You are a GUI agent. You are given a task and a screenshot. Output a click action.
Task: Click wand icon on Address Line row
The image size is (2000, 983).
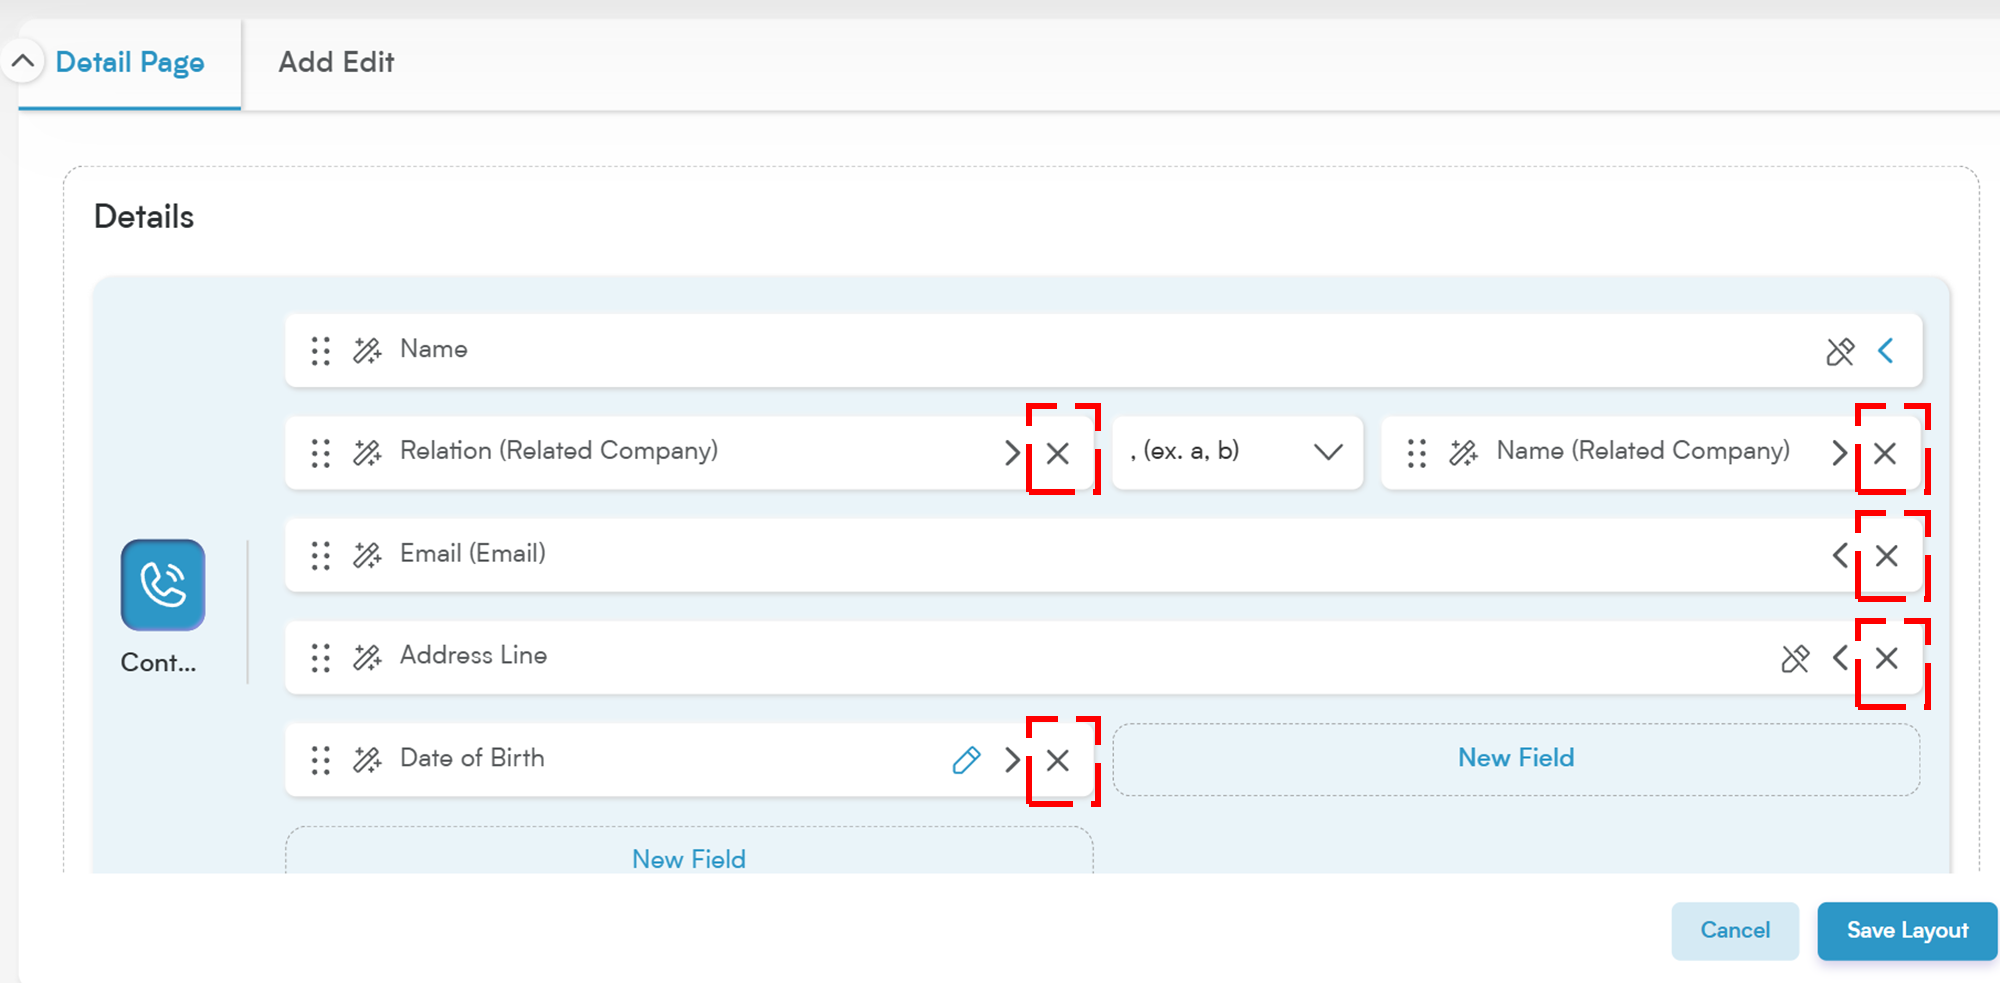point(367,657)
